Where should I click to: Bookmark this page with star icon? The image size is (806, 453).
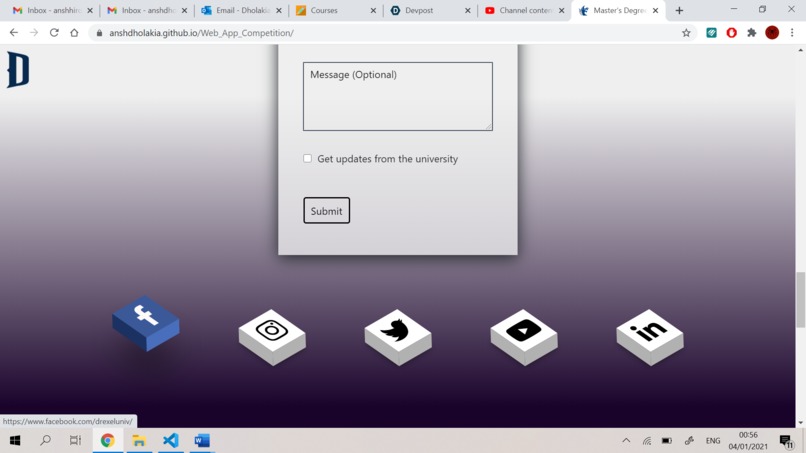tap(686, 33)
